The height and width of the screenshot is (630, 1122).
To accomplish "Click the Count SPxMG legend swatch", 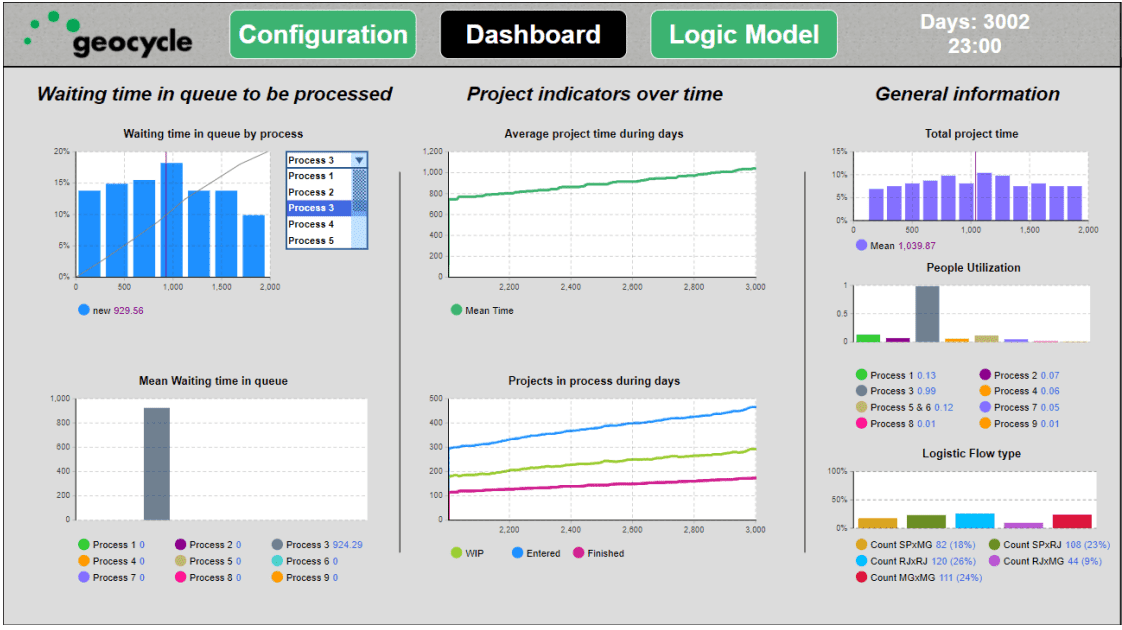I will (861, 545).
